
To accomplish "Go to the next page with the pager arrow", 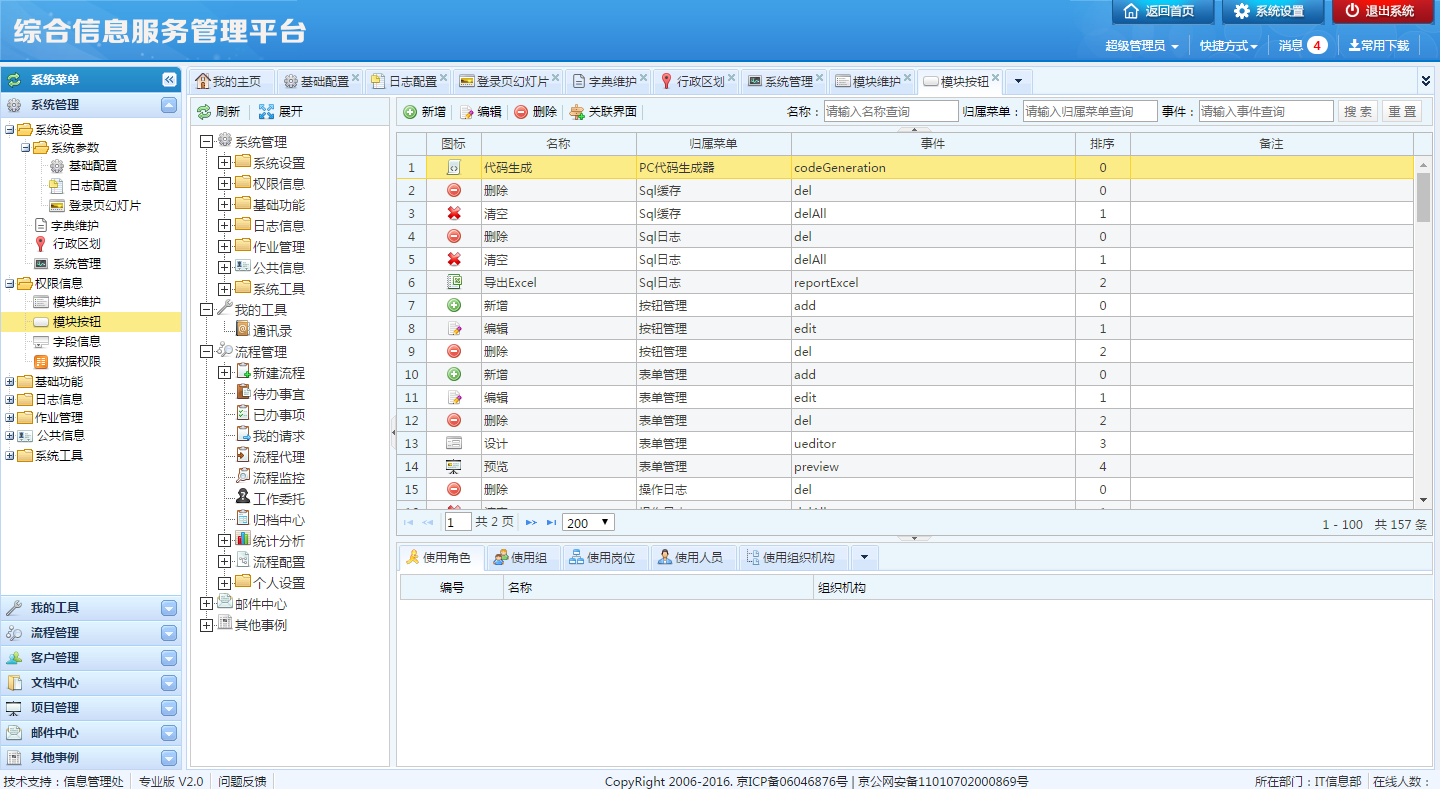I will pos(531,522).
